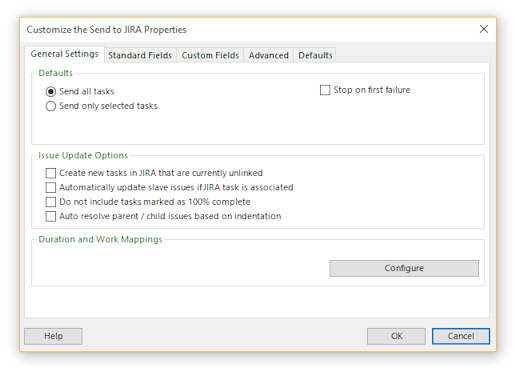Toggle Automatically update slave issues checkbox
The width and height of the screenshot is (516, 372).
click(51, 187)
